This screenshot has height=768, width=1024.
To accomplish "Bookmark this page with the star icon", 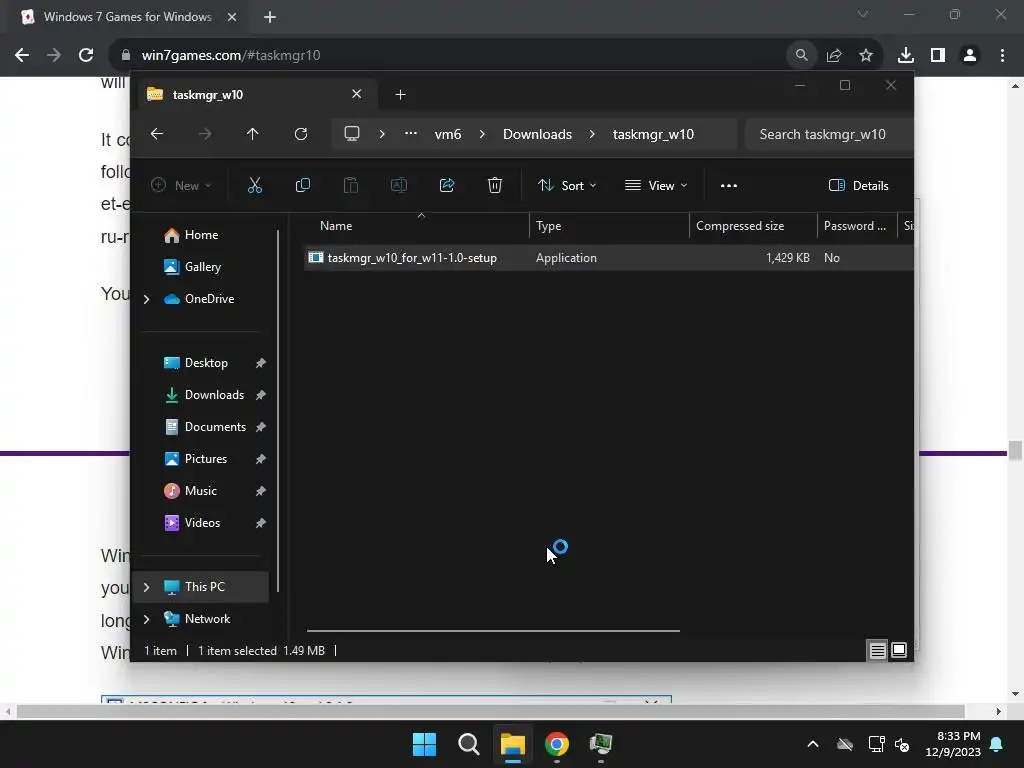I will click(x=866, y=55).
